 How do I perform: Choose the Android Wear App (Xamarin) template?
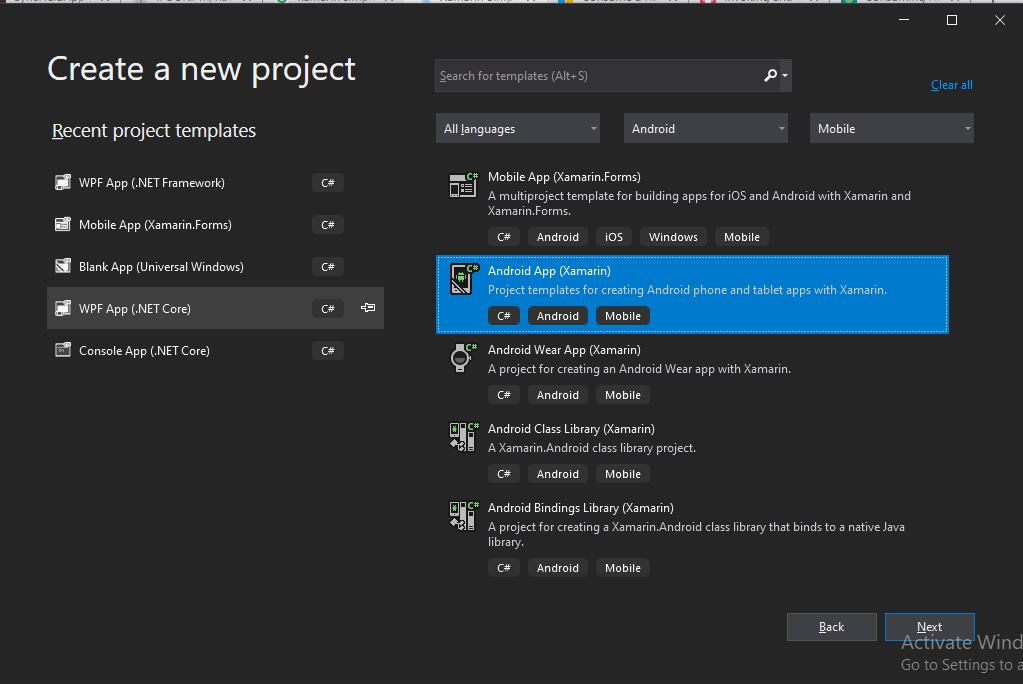(x=692, y=373)
